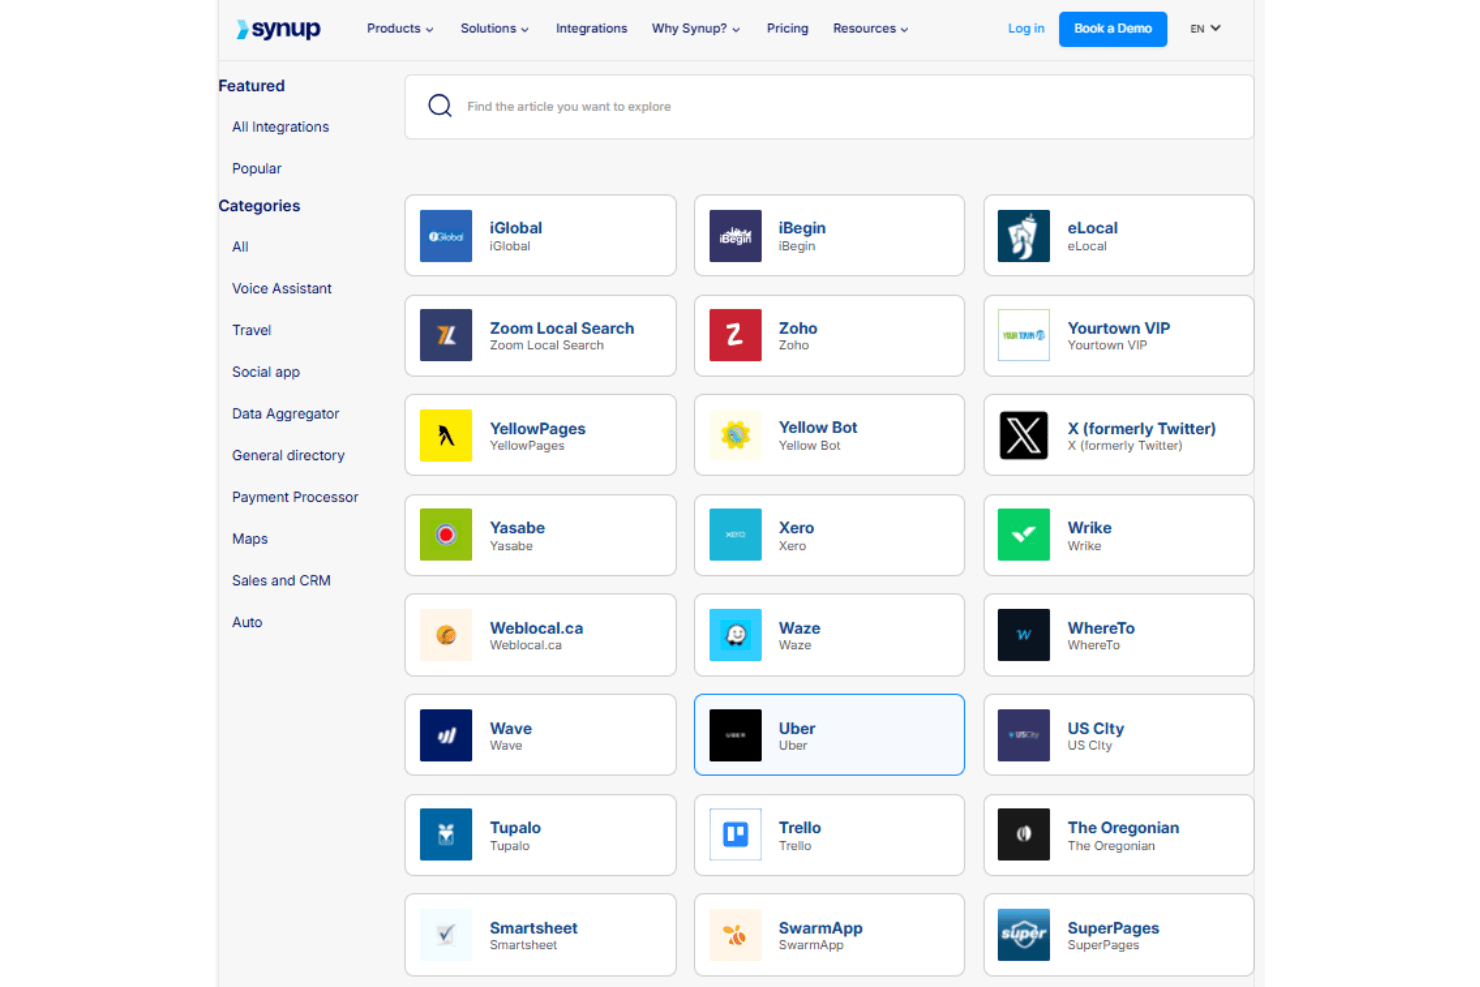The height and width of the screenshot is (987, 1480).
Task: Filter by Sales and CRM category
Action: click(281, 581)
